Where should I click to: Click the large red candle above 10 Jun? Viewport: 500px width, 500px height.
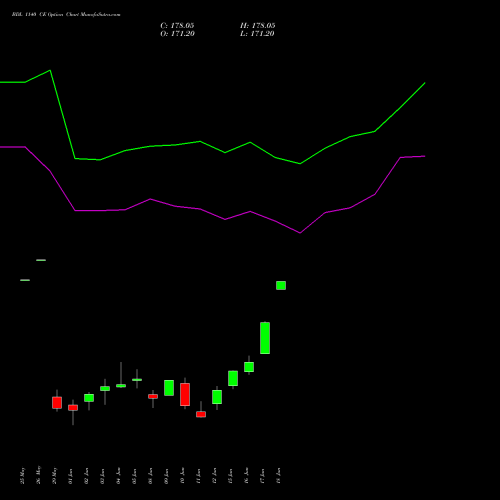(185, 394)
